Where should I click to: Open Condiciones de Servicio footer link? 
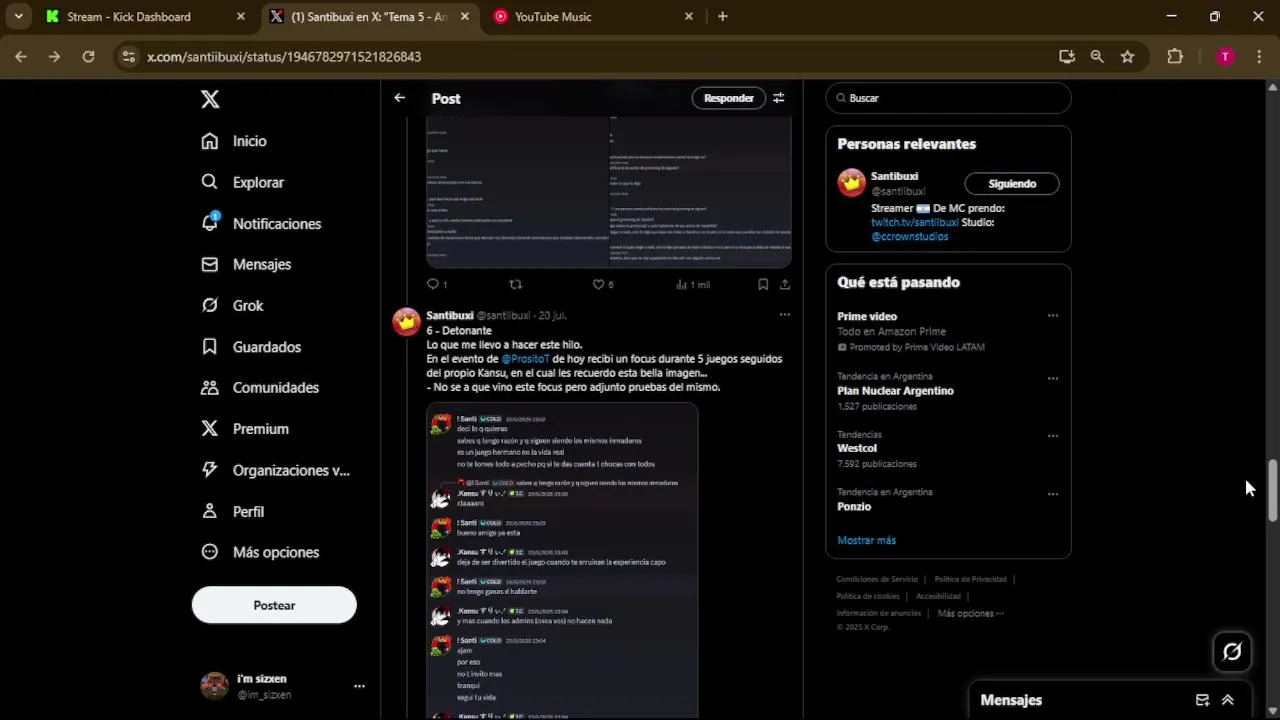point(877,579)
